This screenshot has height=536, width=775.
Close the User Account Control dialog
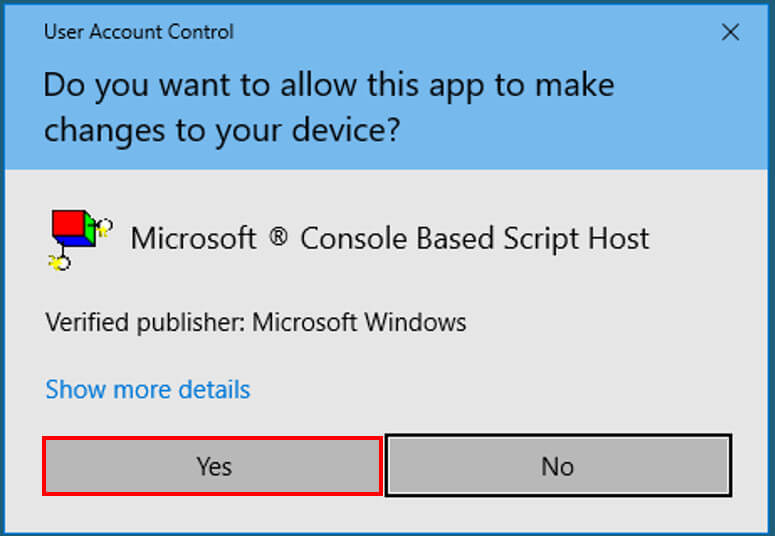coord(731,32)
